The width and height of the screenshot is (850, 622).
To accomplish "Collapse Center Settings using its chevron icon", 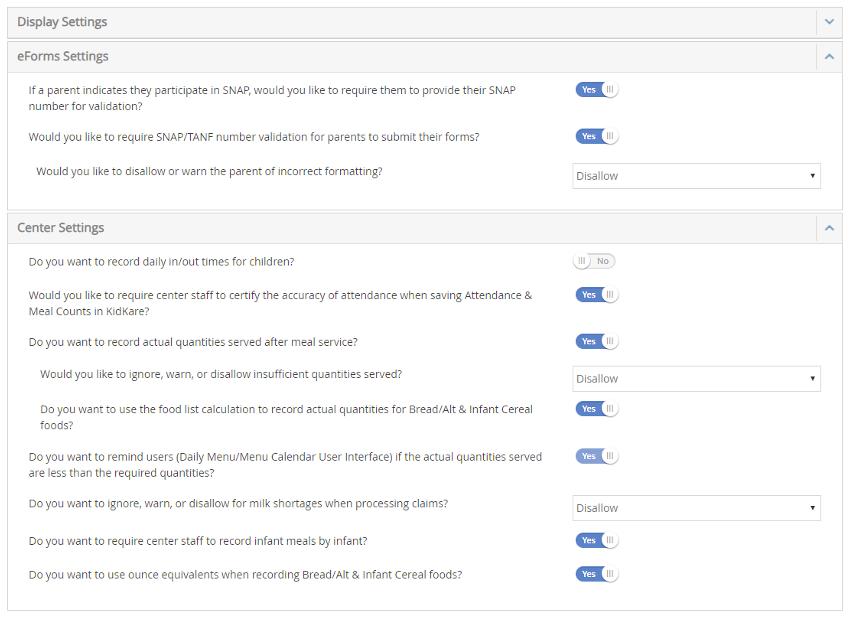I will click(828, 228).
